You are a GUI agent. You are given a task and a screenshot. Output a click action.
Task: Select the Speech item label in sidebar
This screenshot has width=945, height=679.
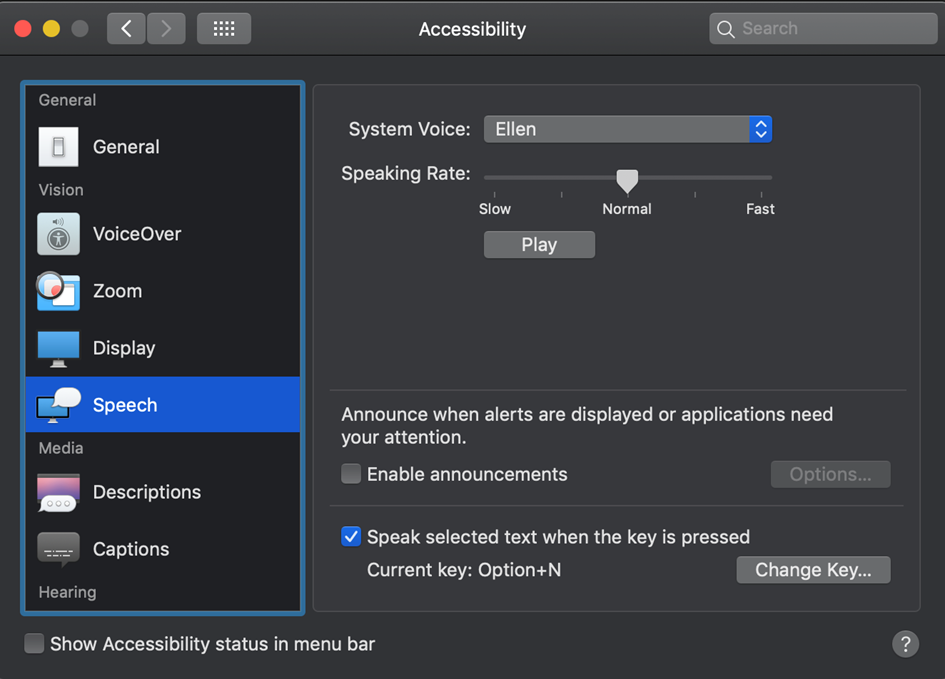[x=125, y=405]
